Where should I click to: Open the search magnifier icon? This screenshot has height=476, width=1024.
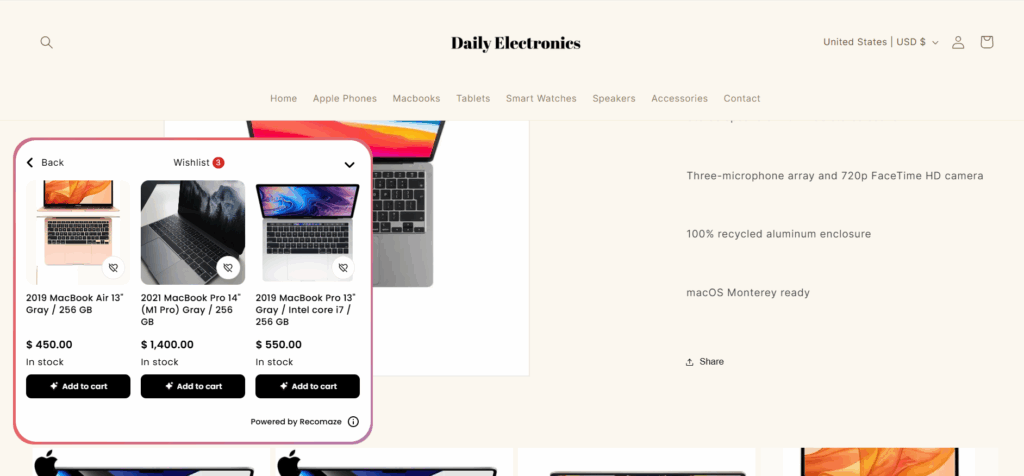(x=46, y=42)
